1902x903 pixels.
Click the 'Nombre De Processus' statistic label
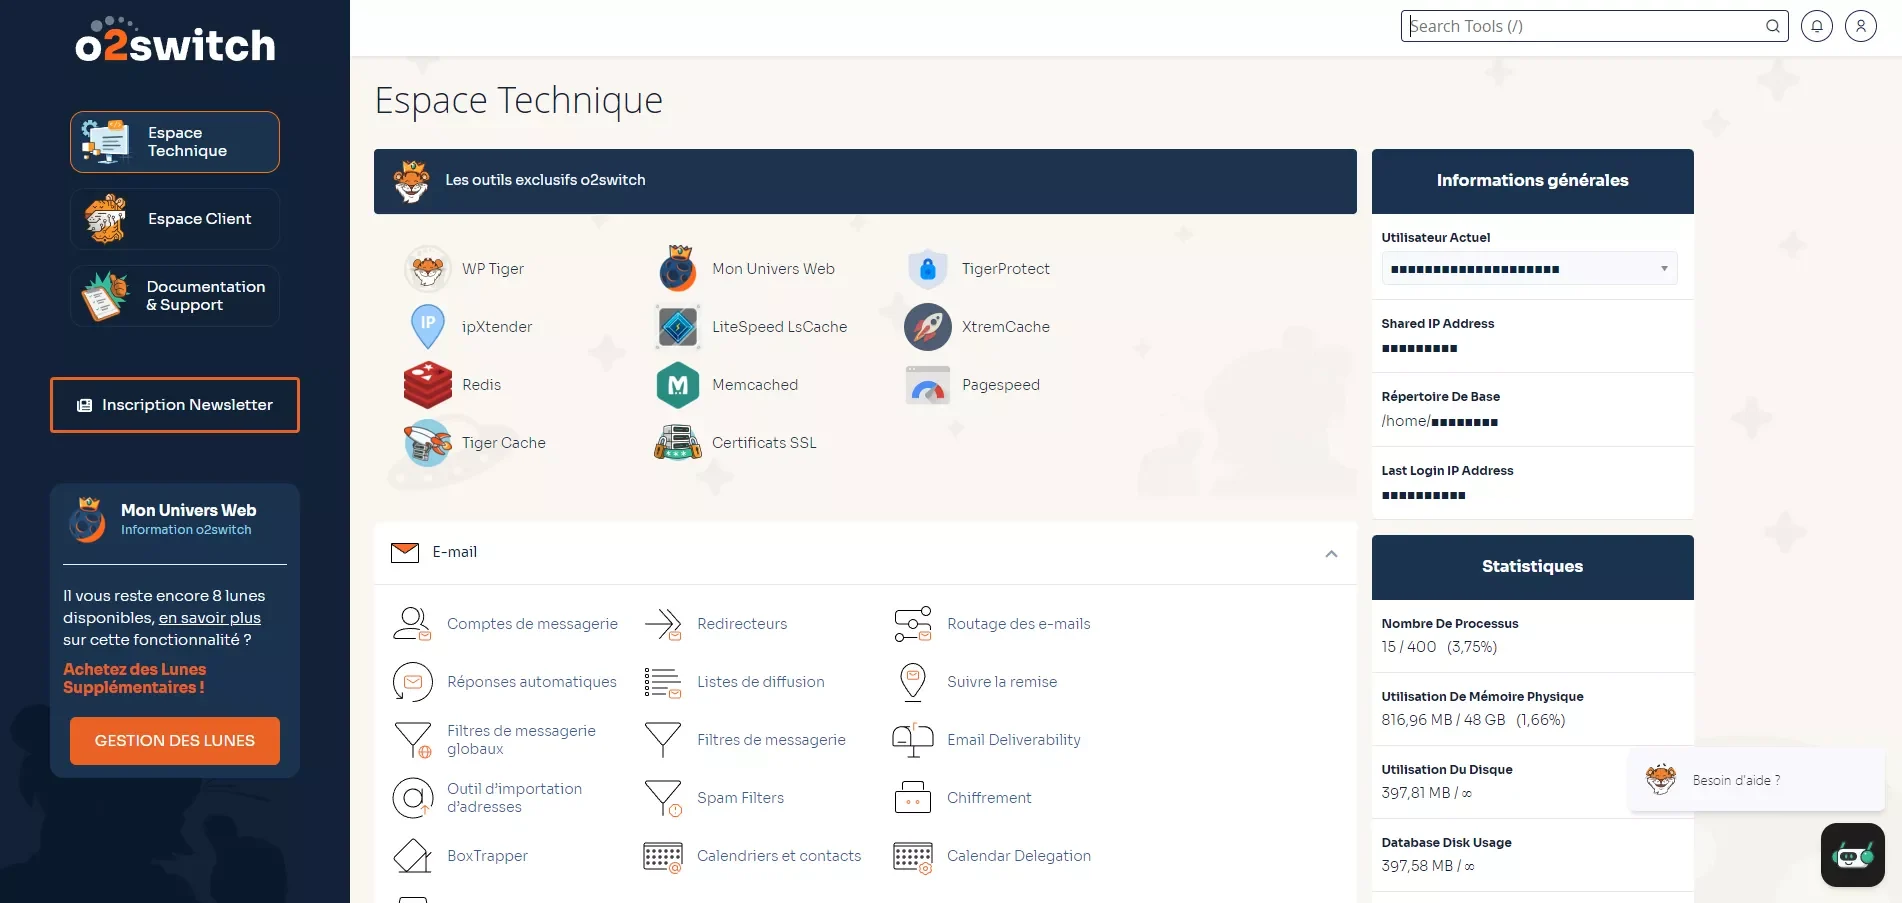click(1450, 624)
